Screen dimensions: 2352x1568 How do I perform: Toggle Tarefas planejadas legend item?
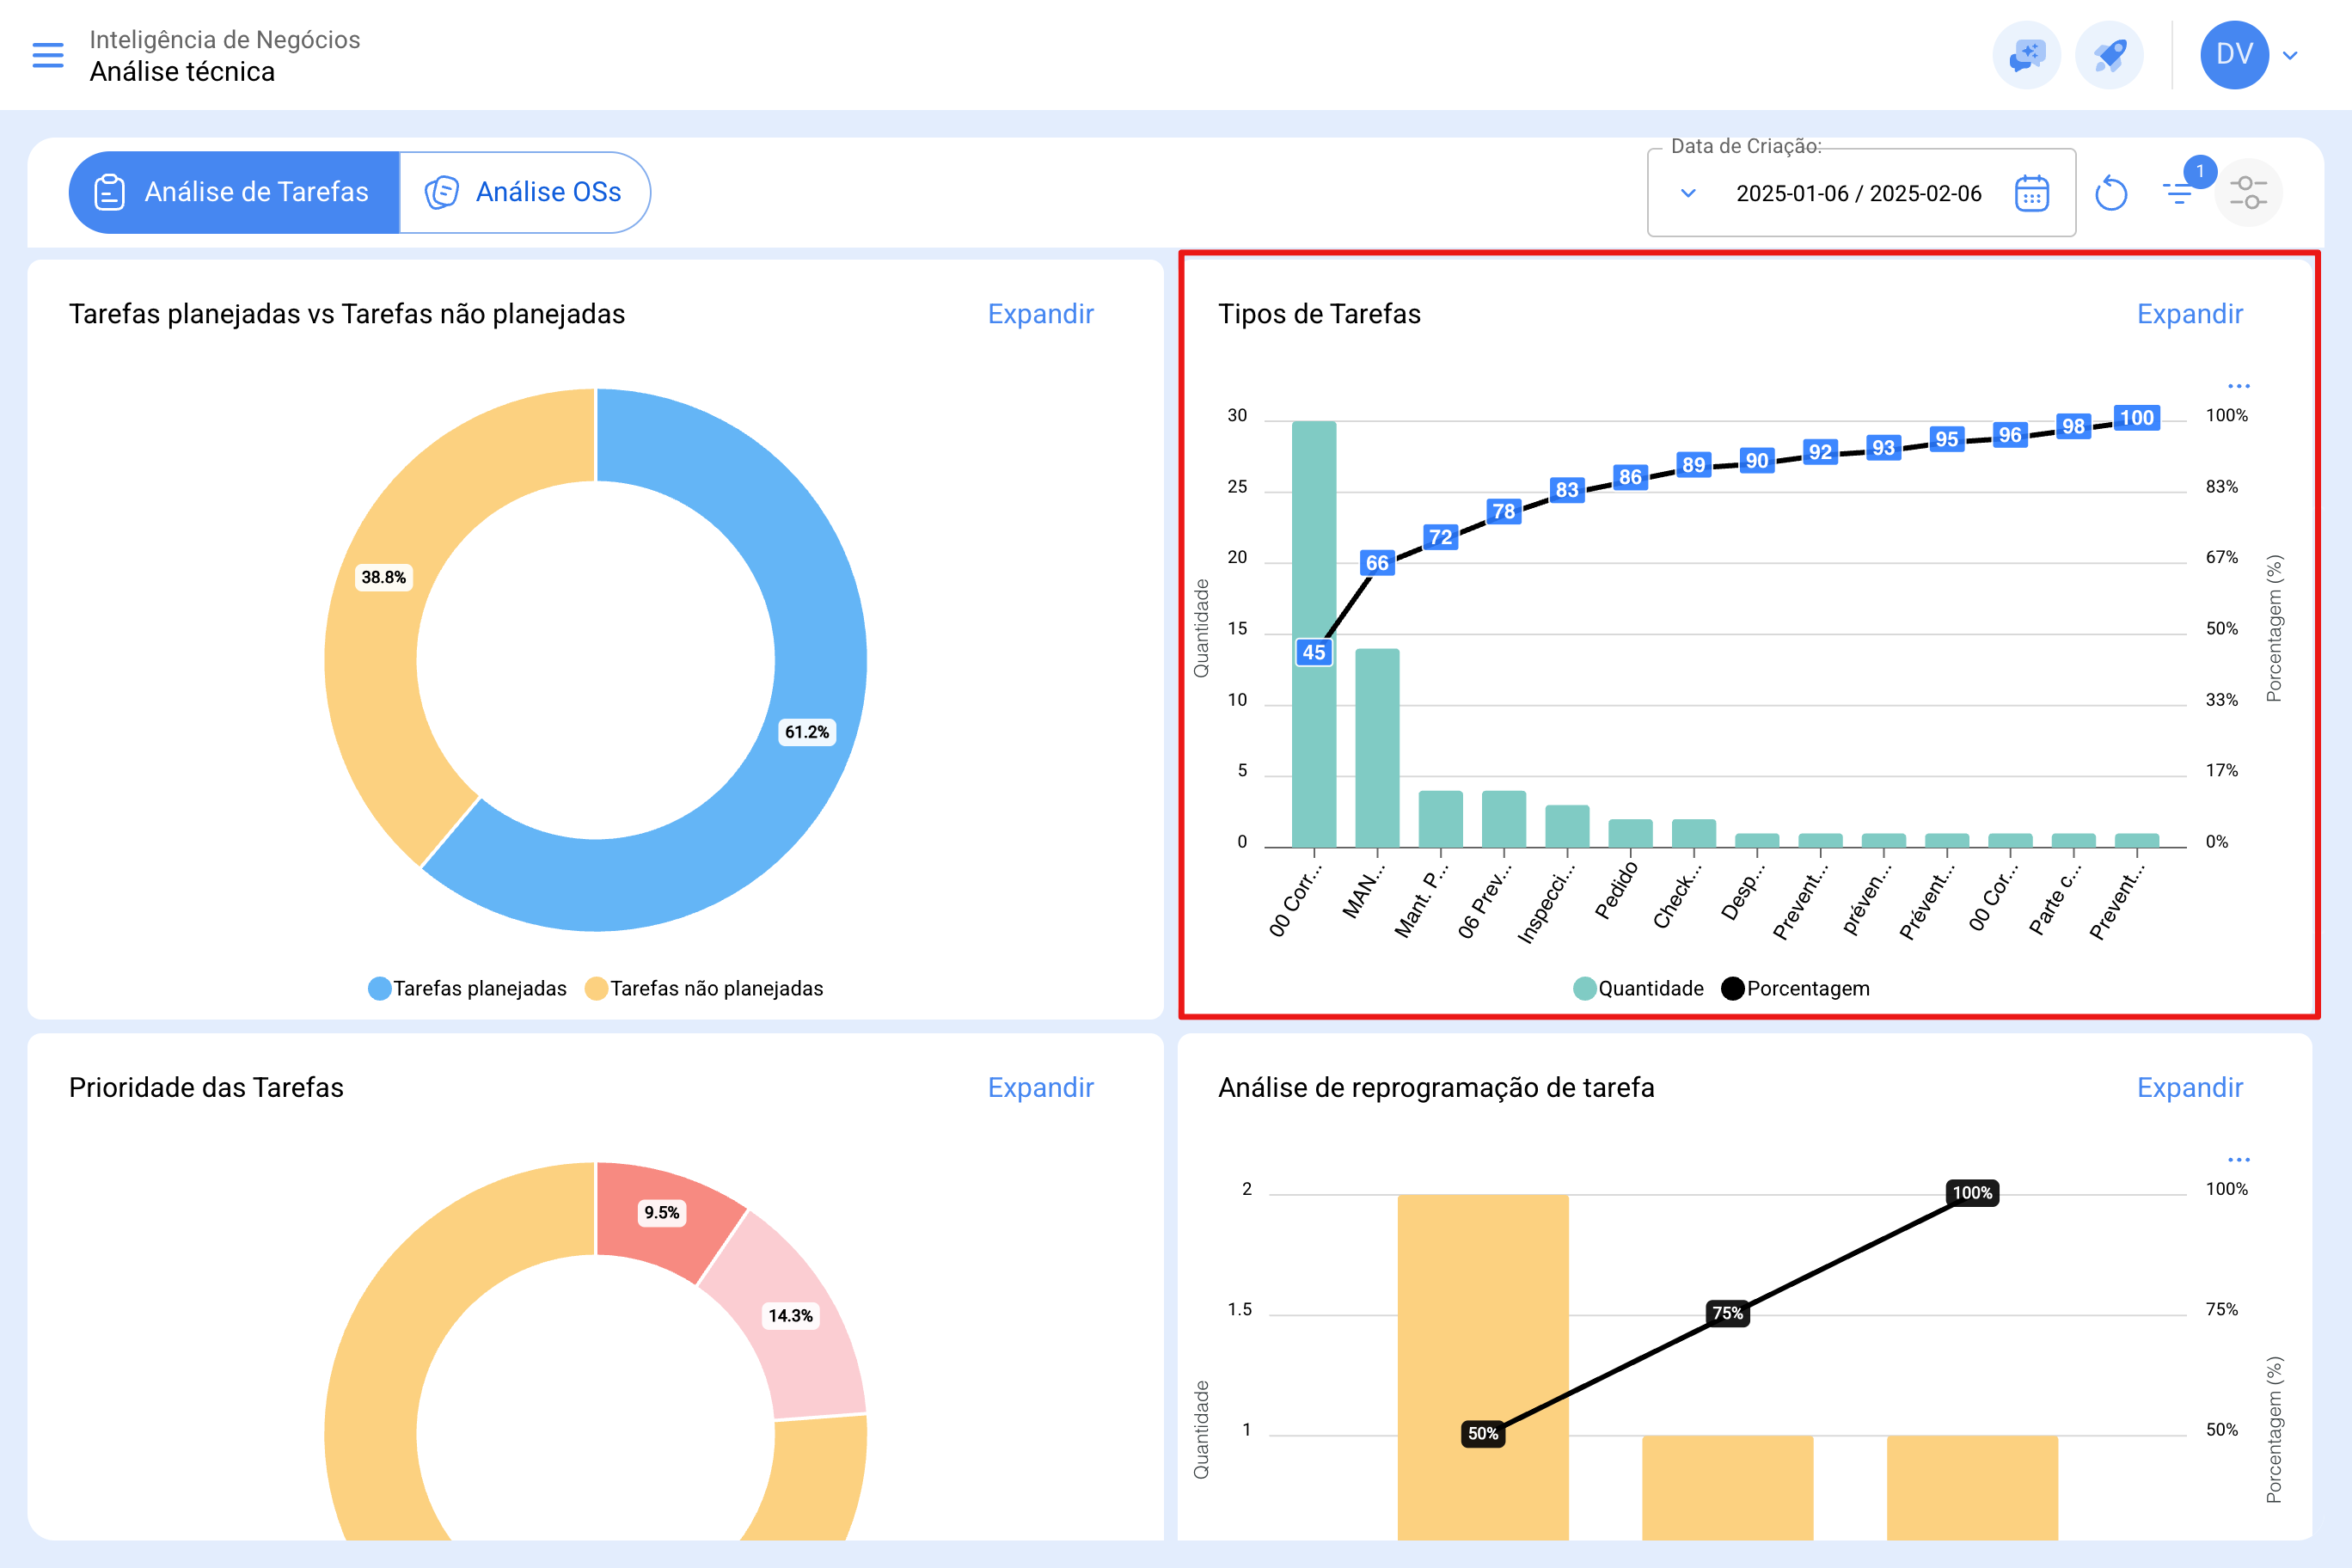(x=467, y=988)
